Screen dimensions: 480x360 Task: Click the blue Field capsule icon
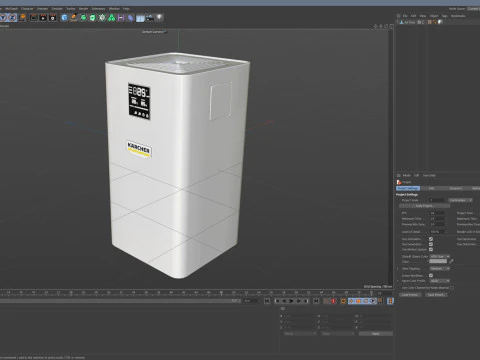pyautogui.click(x=131, y=18)
